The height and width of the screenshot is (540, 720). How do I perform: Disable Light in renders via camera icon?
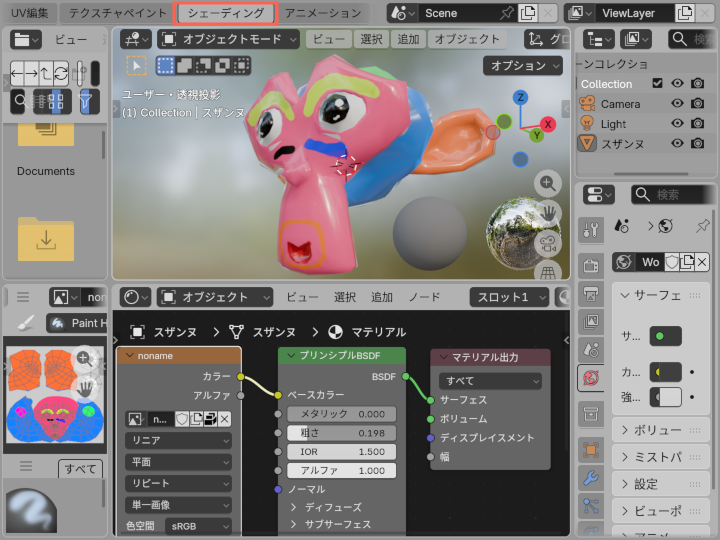(698, 123)
